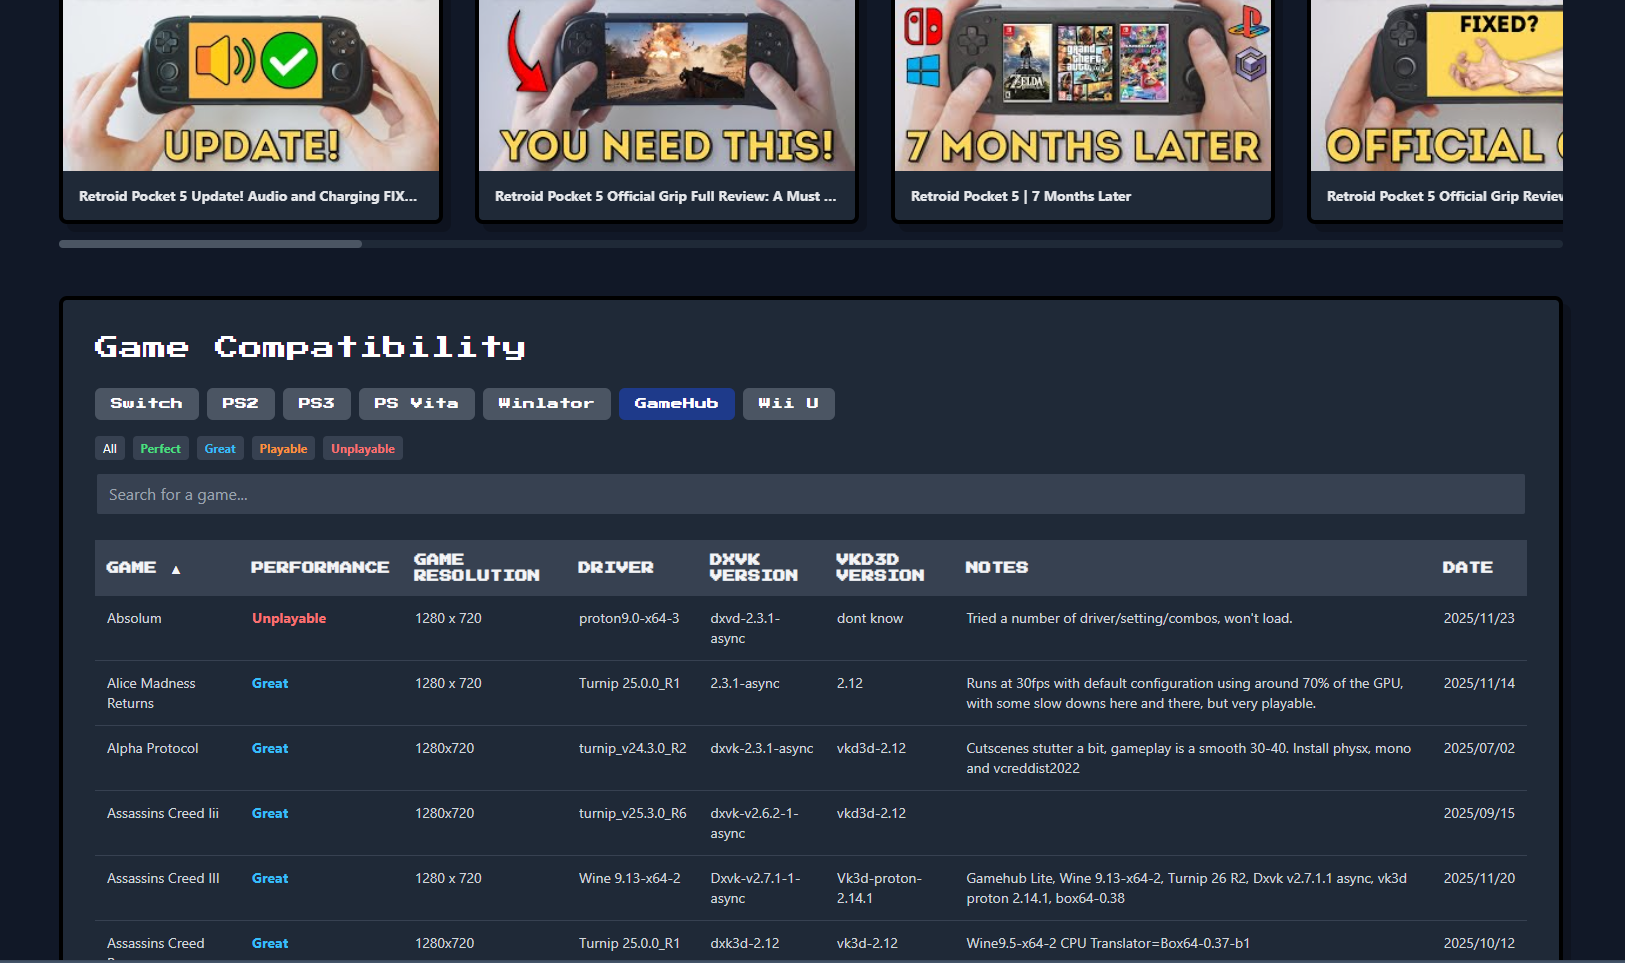This screenshot has height=963, width=1625.
Task: Click the 2.3.1-async DXVK cell
Action: [745, 683]
